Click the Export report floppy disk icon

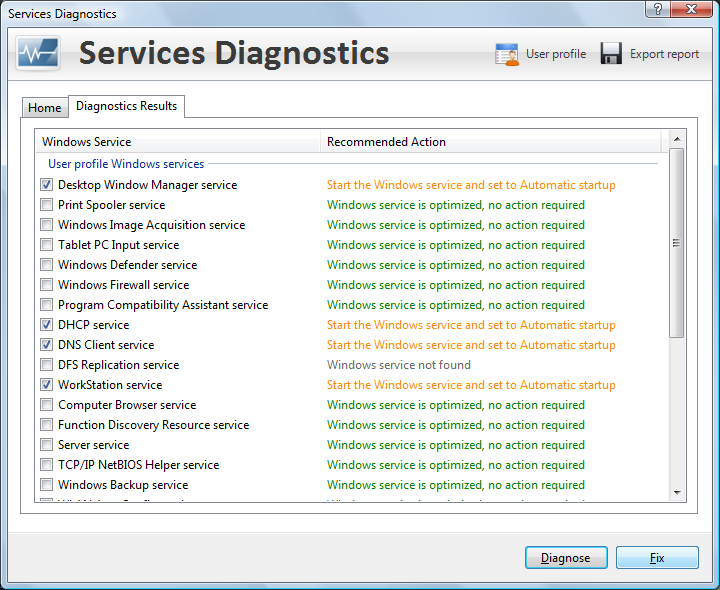(611, 54)
